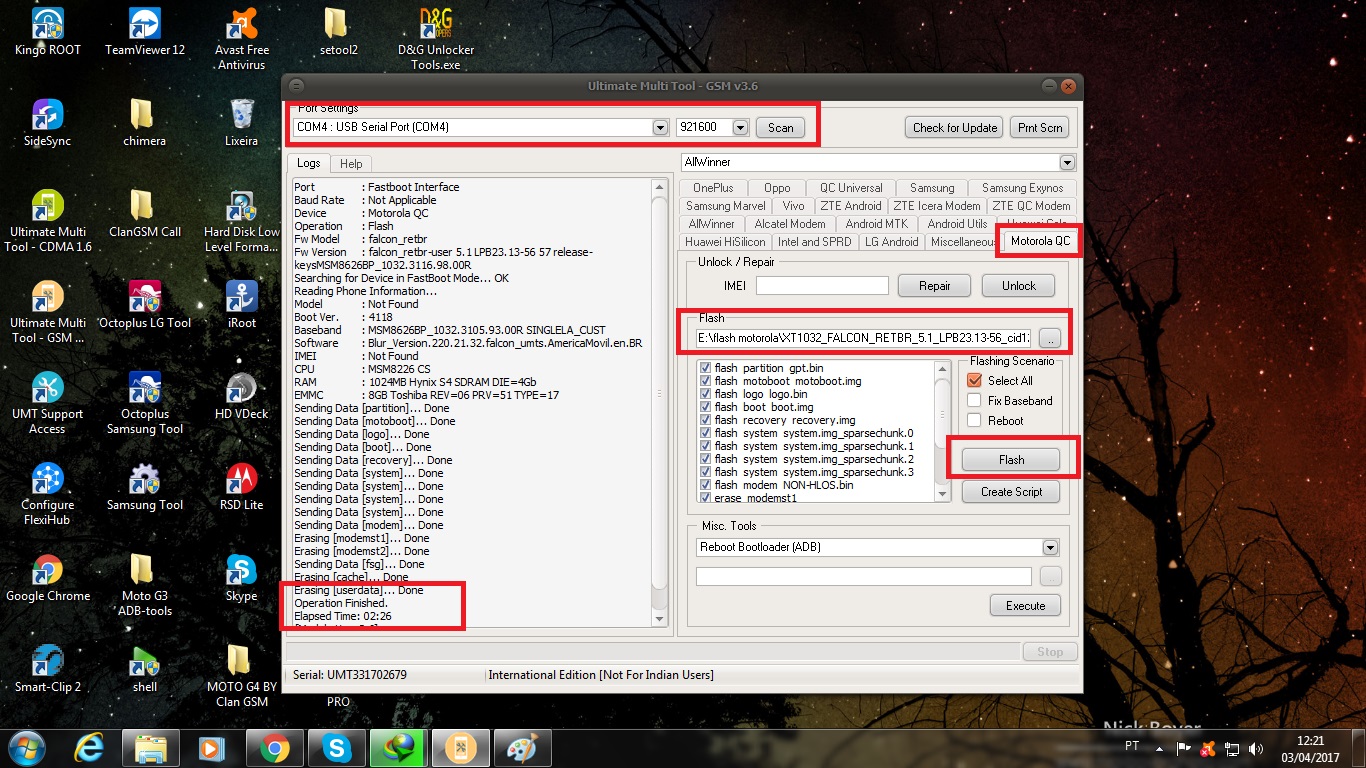Click Execute in Misc. Tools

[1025, 605]
